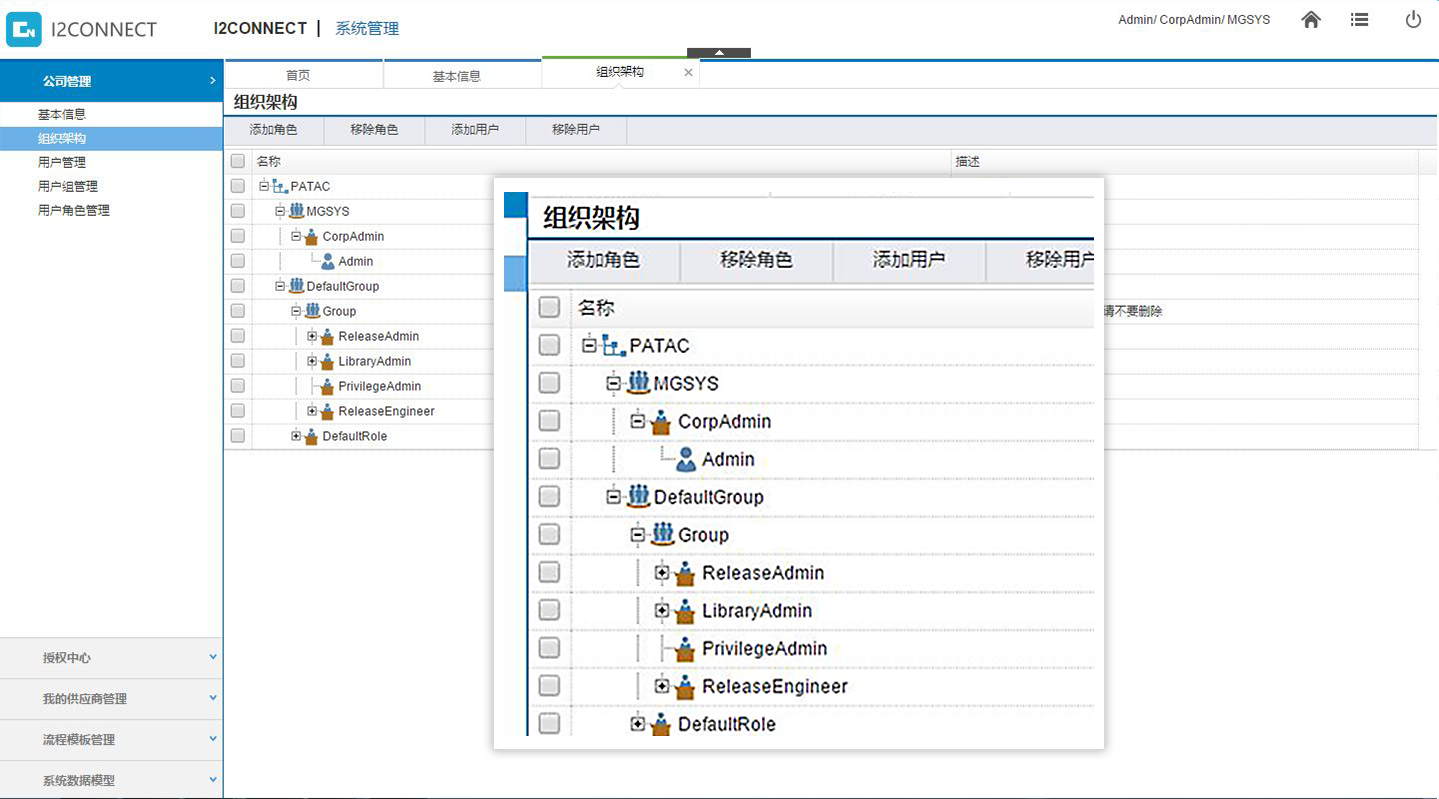This screenshot has width=1439, height=799.
Task: Close the 组织架构 tab
Action: click(x=688, y=72)
